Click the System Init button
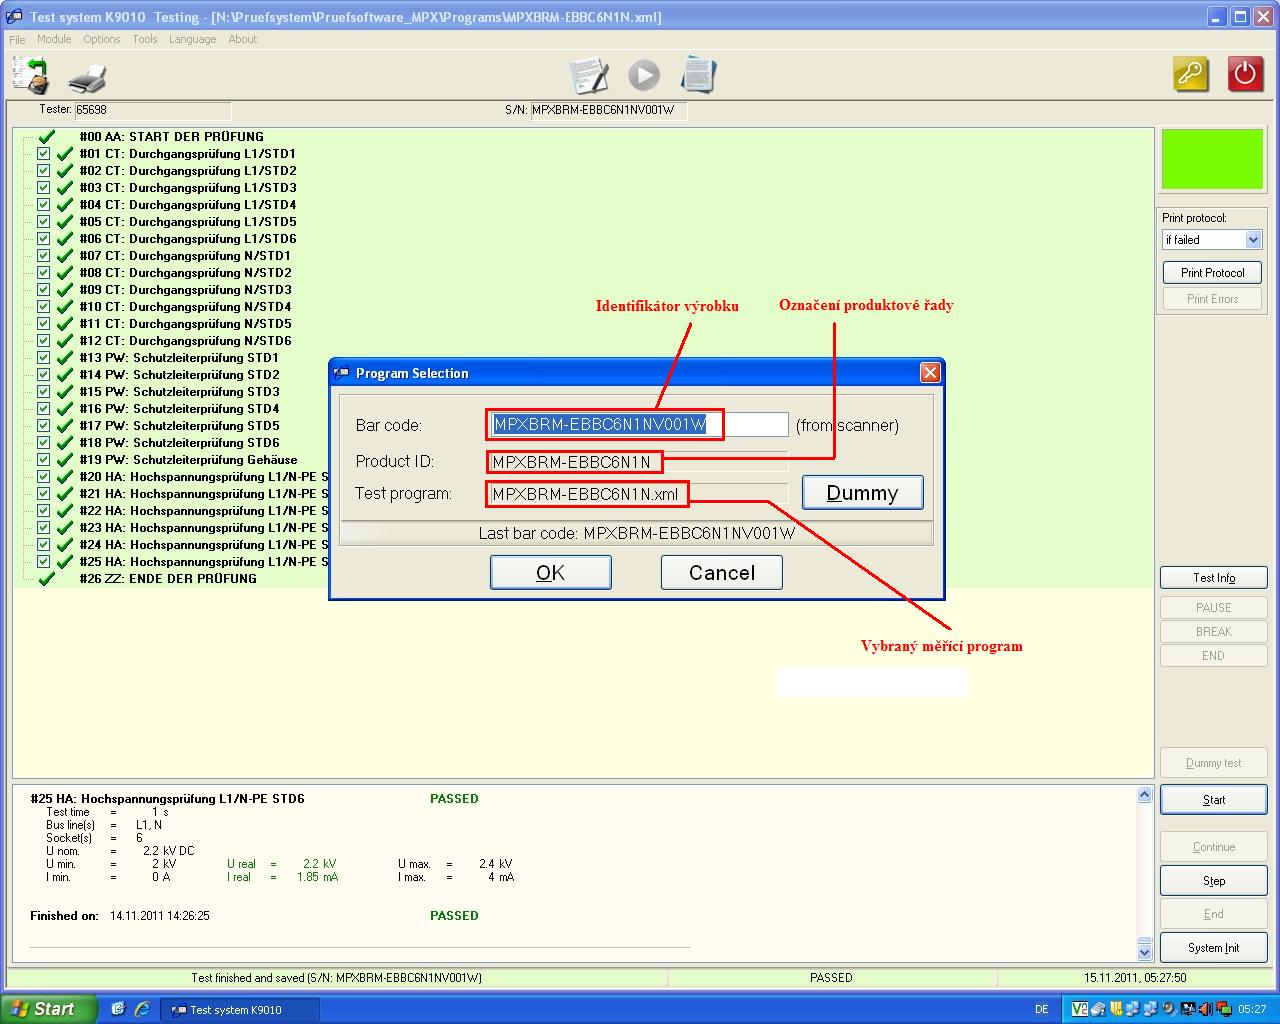The height and width of the screenshot is (1024, 1280). click(1213, 948)
